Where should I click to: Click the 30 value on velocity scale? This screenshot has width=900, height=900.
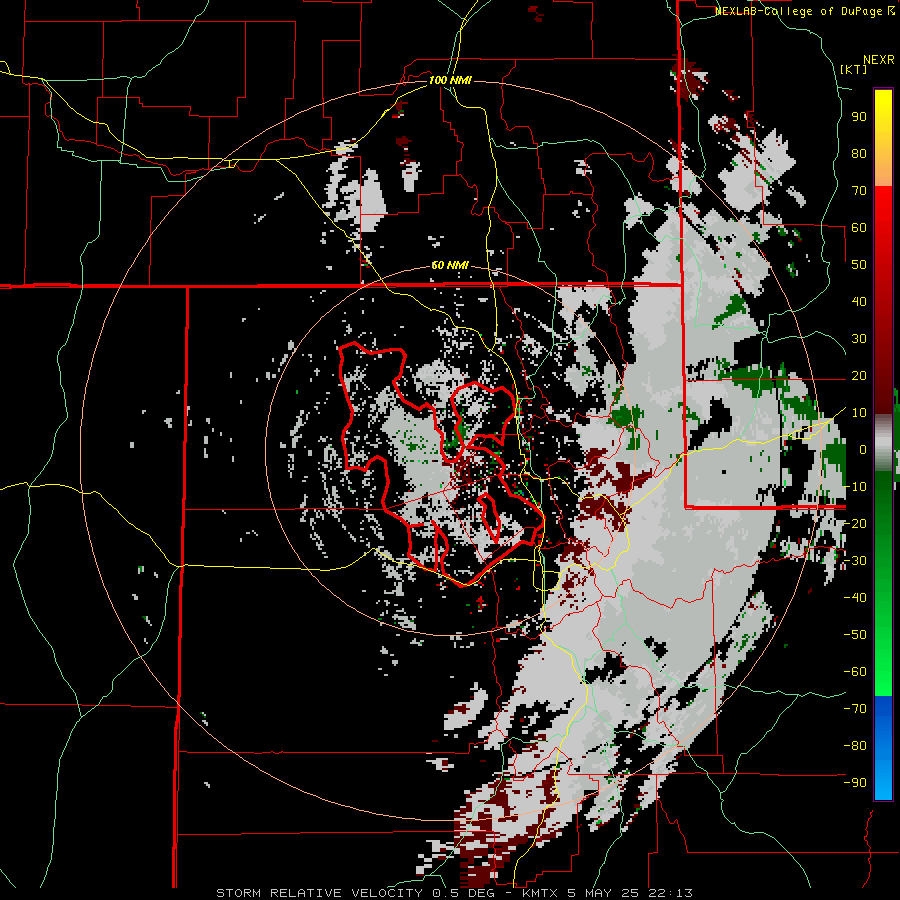click(859, 339)
